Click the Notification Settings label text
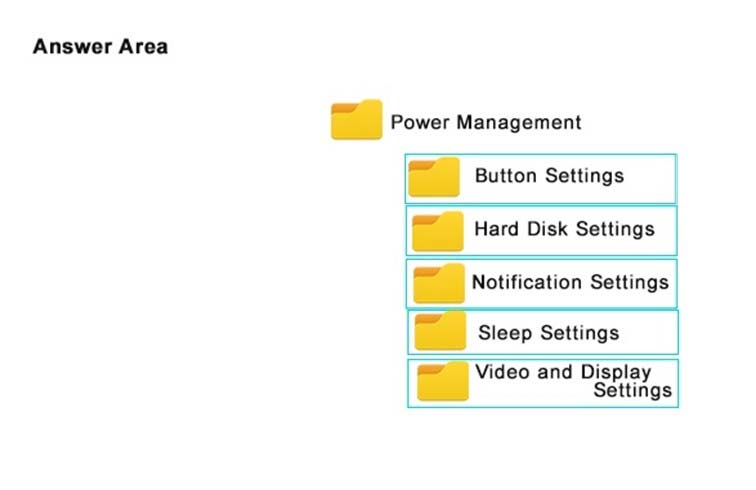Image resolution: width=756 pixels, height=490 pixels. tap(570, 282)
